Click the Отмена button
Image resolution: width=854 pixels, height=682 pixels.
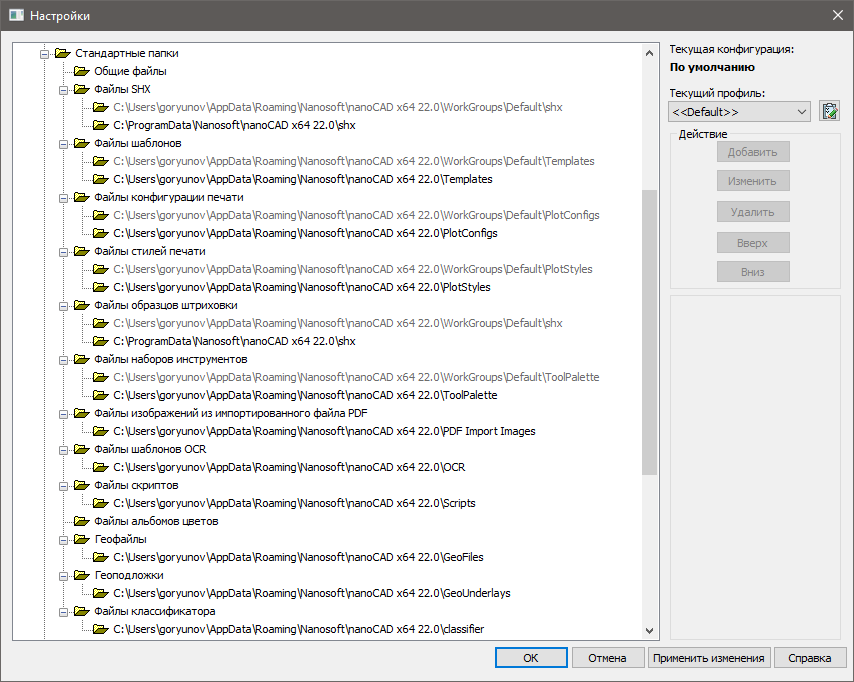[607, 658]
